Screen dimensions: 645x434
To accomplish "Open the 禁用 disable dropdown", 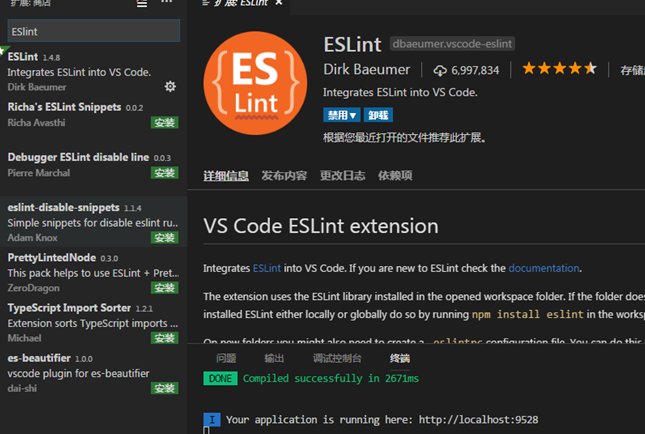I will [341, 115].
